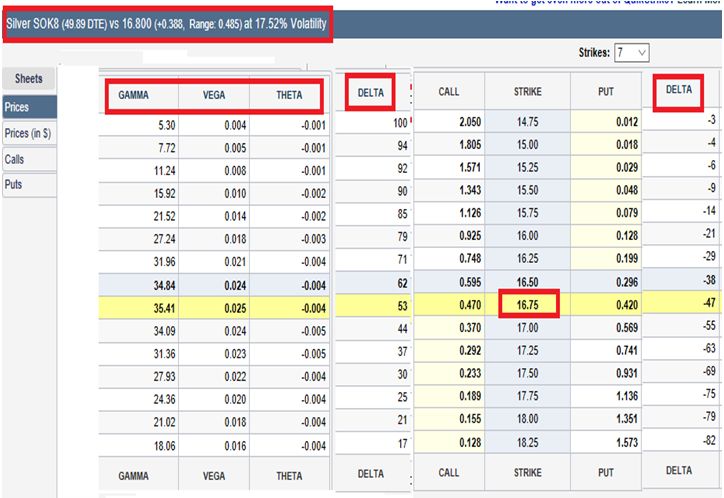Click the top CALL column header
The height and width of the screenshot is (498, 724).
coord(449,91)
